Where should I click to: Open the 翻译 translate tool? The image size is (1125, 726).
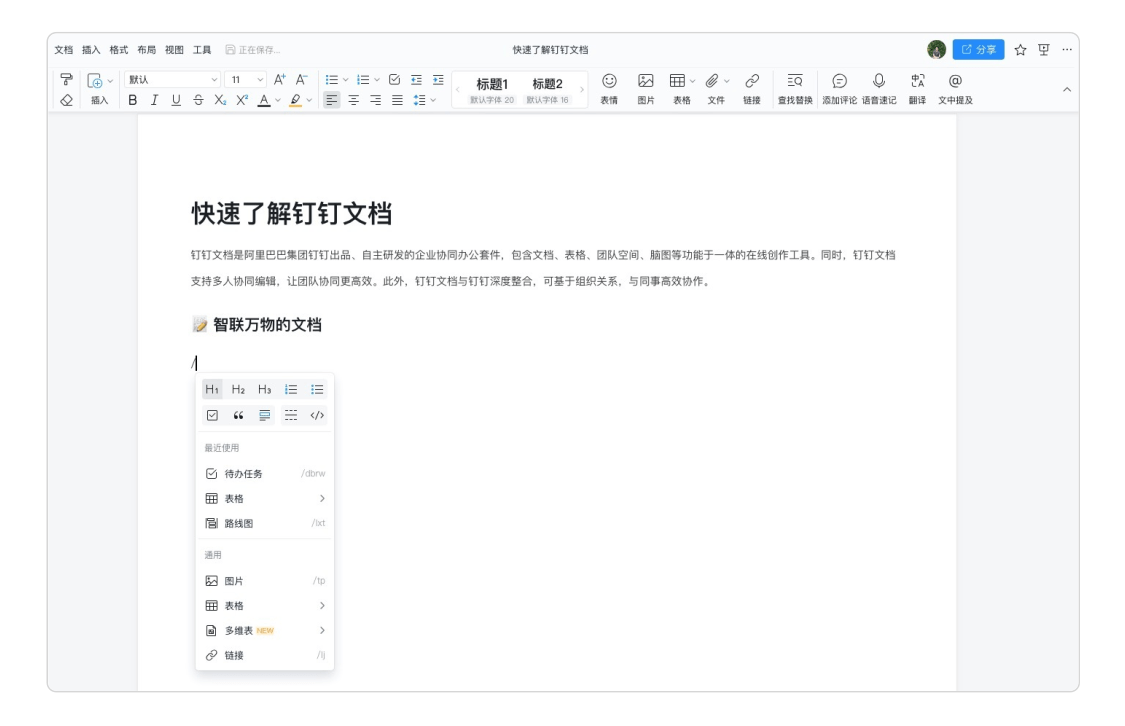(917, 89)
